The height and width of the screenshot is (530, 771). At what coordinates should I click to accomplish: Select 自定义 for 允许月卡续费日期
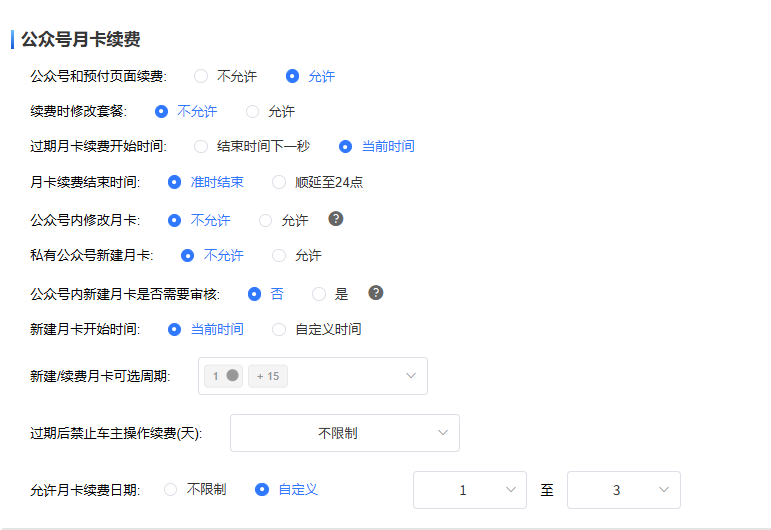tap(262, 490)
